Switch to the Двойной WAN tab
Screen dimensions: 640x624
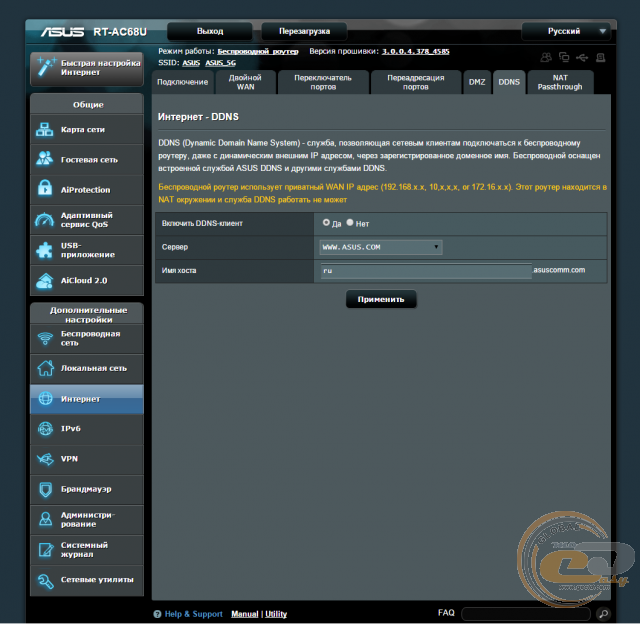point(246,82)
